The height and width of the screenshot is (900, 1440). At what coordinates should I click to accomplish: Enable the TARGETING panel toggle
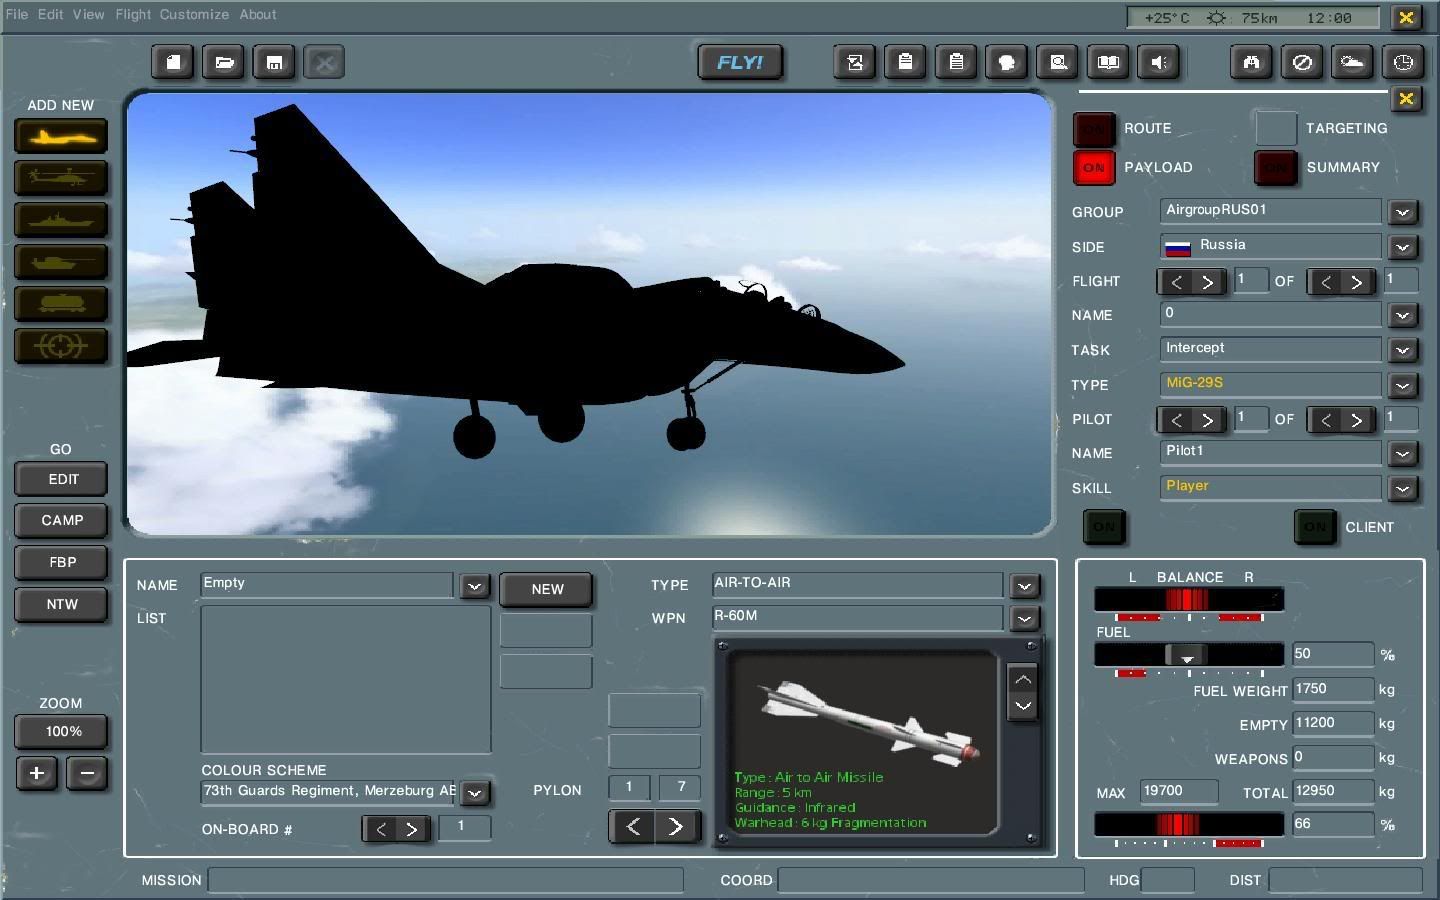click(1275, 129)
